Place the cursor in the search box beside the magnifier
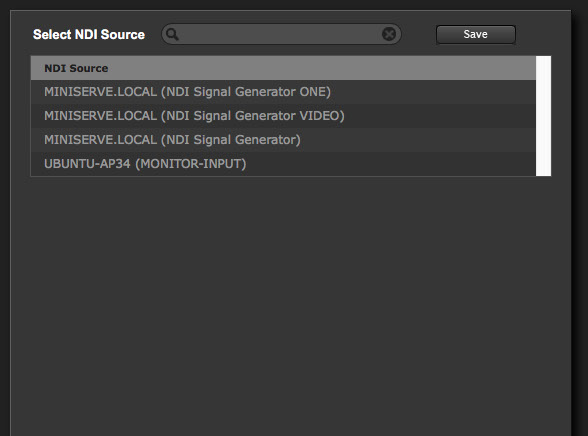This screenshot has width=588, height=436. (280, 34)
